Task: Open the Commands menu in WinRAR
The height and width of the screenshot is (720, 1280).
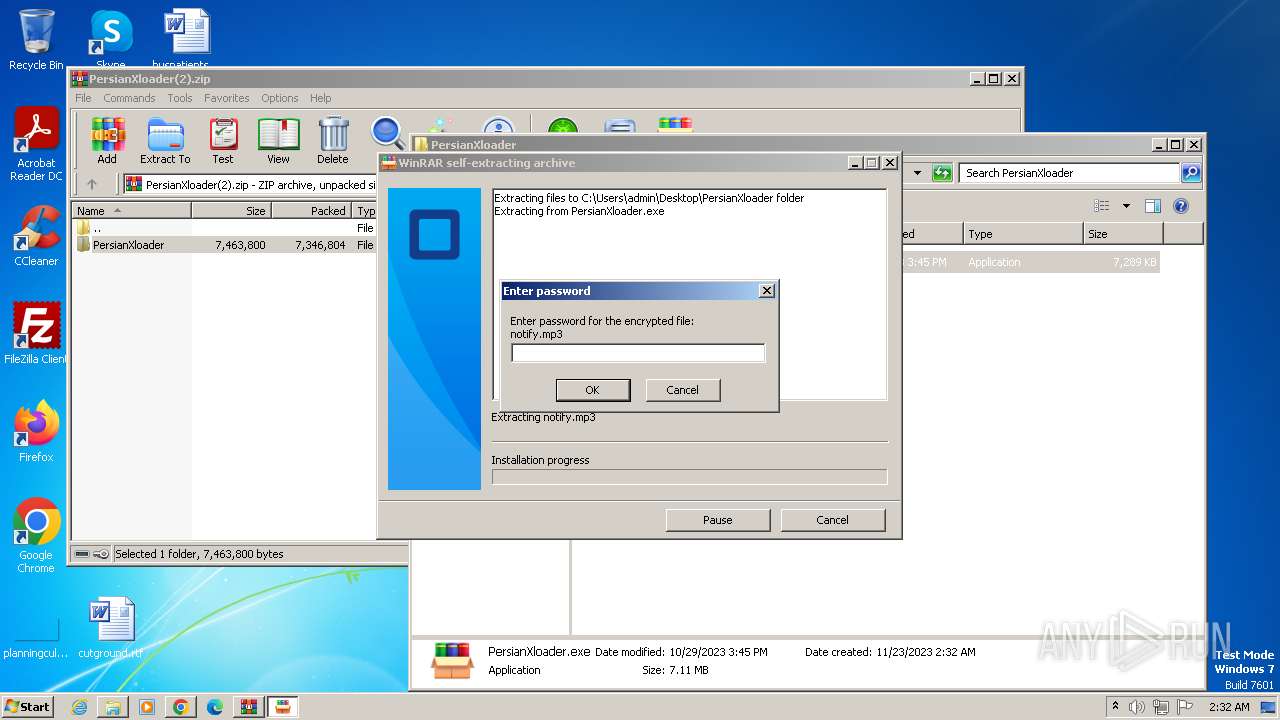Action: [129, 98]
